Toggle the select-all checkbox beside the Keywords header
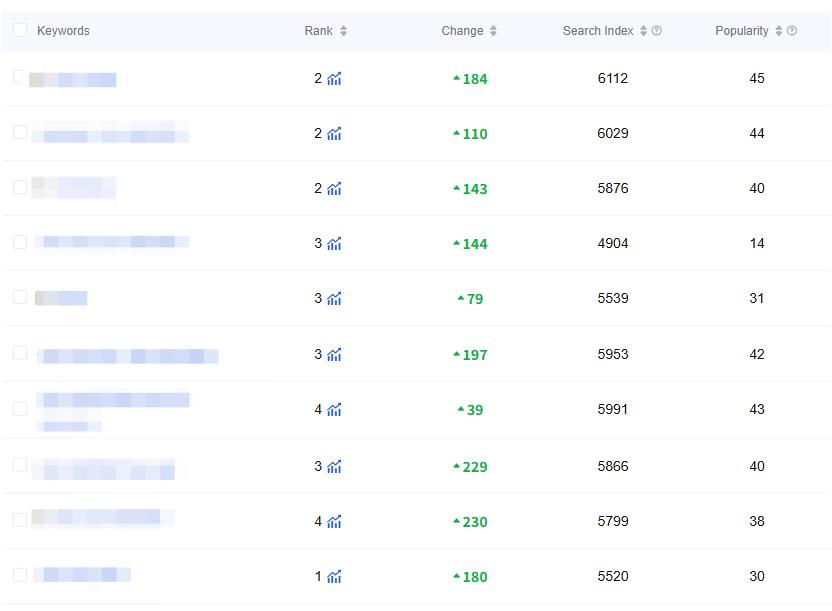 pos(20,30)
